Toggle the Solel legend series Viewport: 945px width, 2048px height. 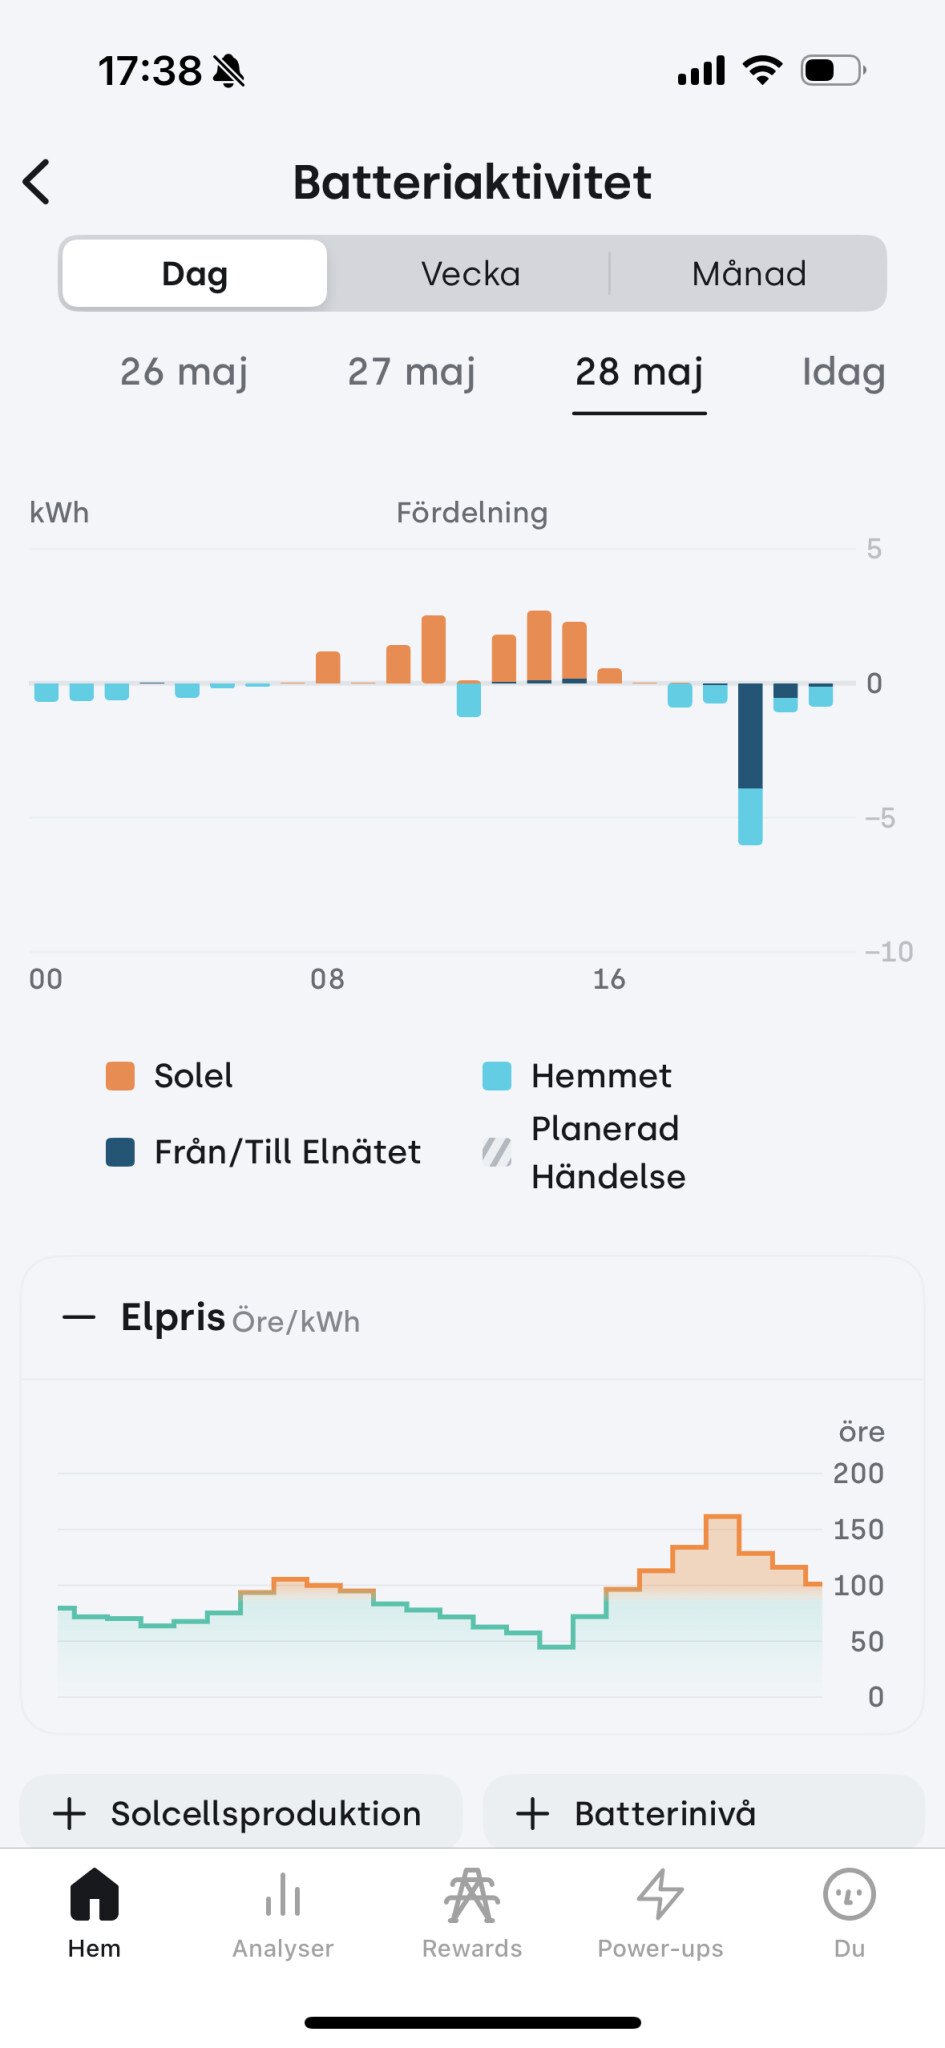pos(121,1076)
